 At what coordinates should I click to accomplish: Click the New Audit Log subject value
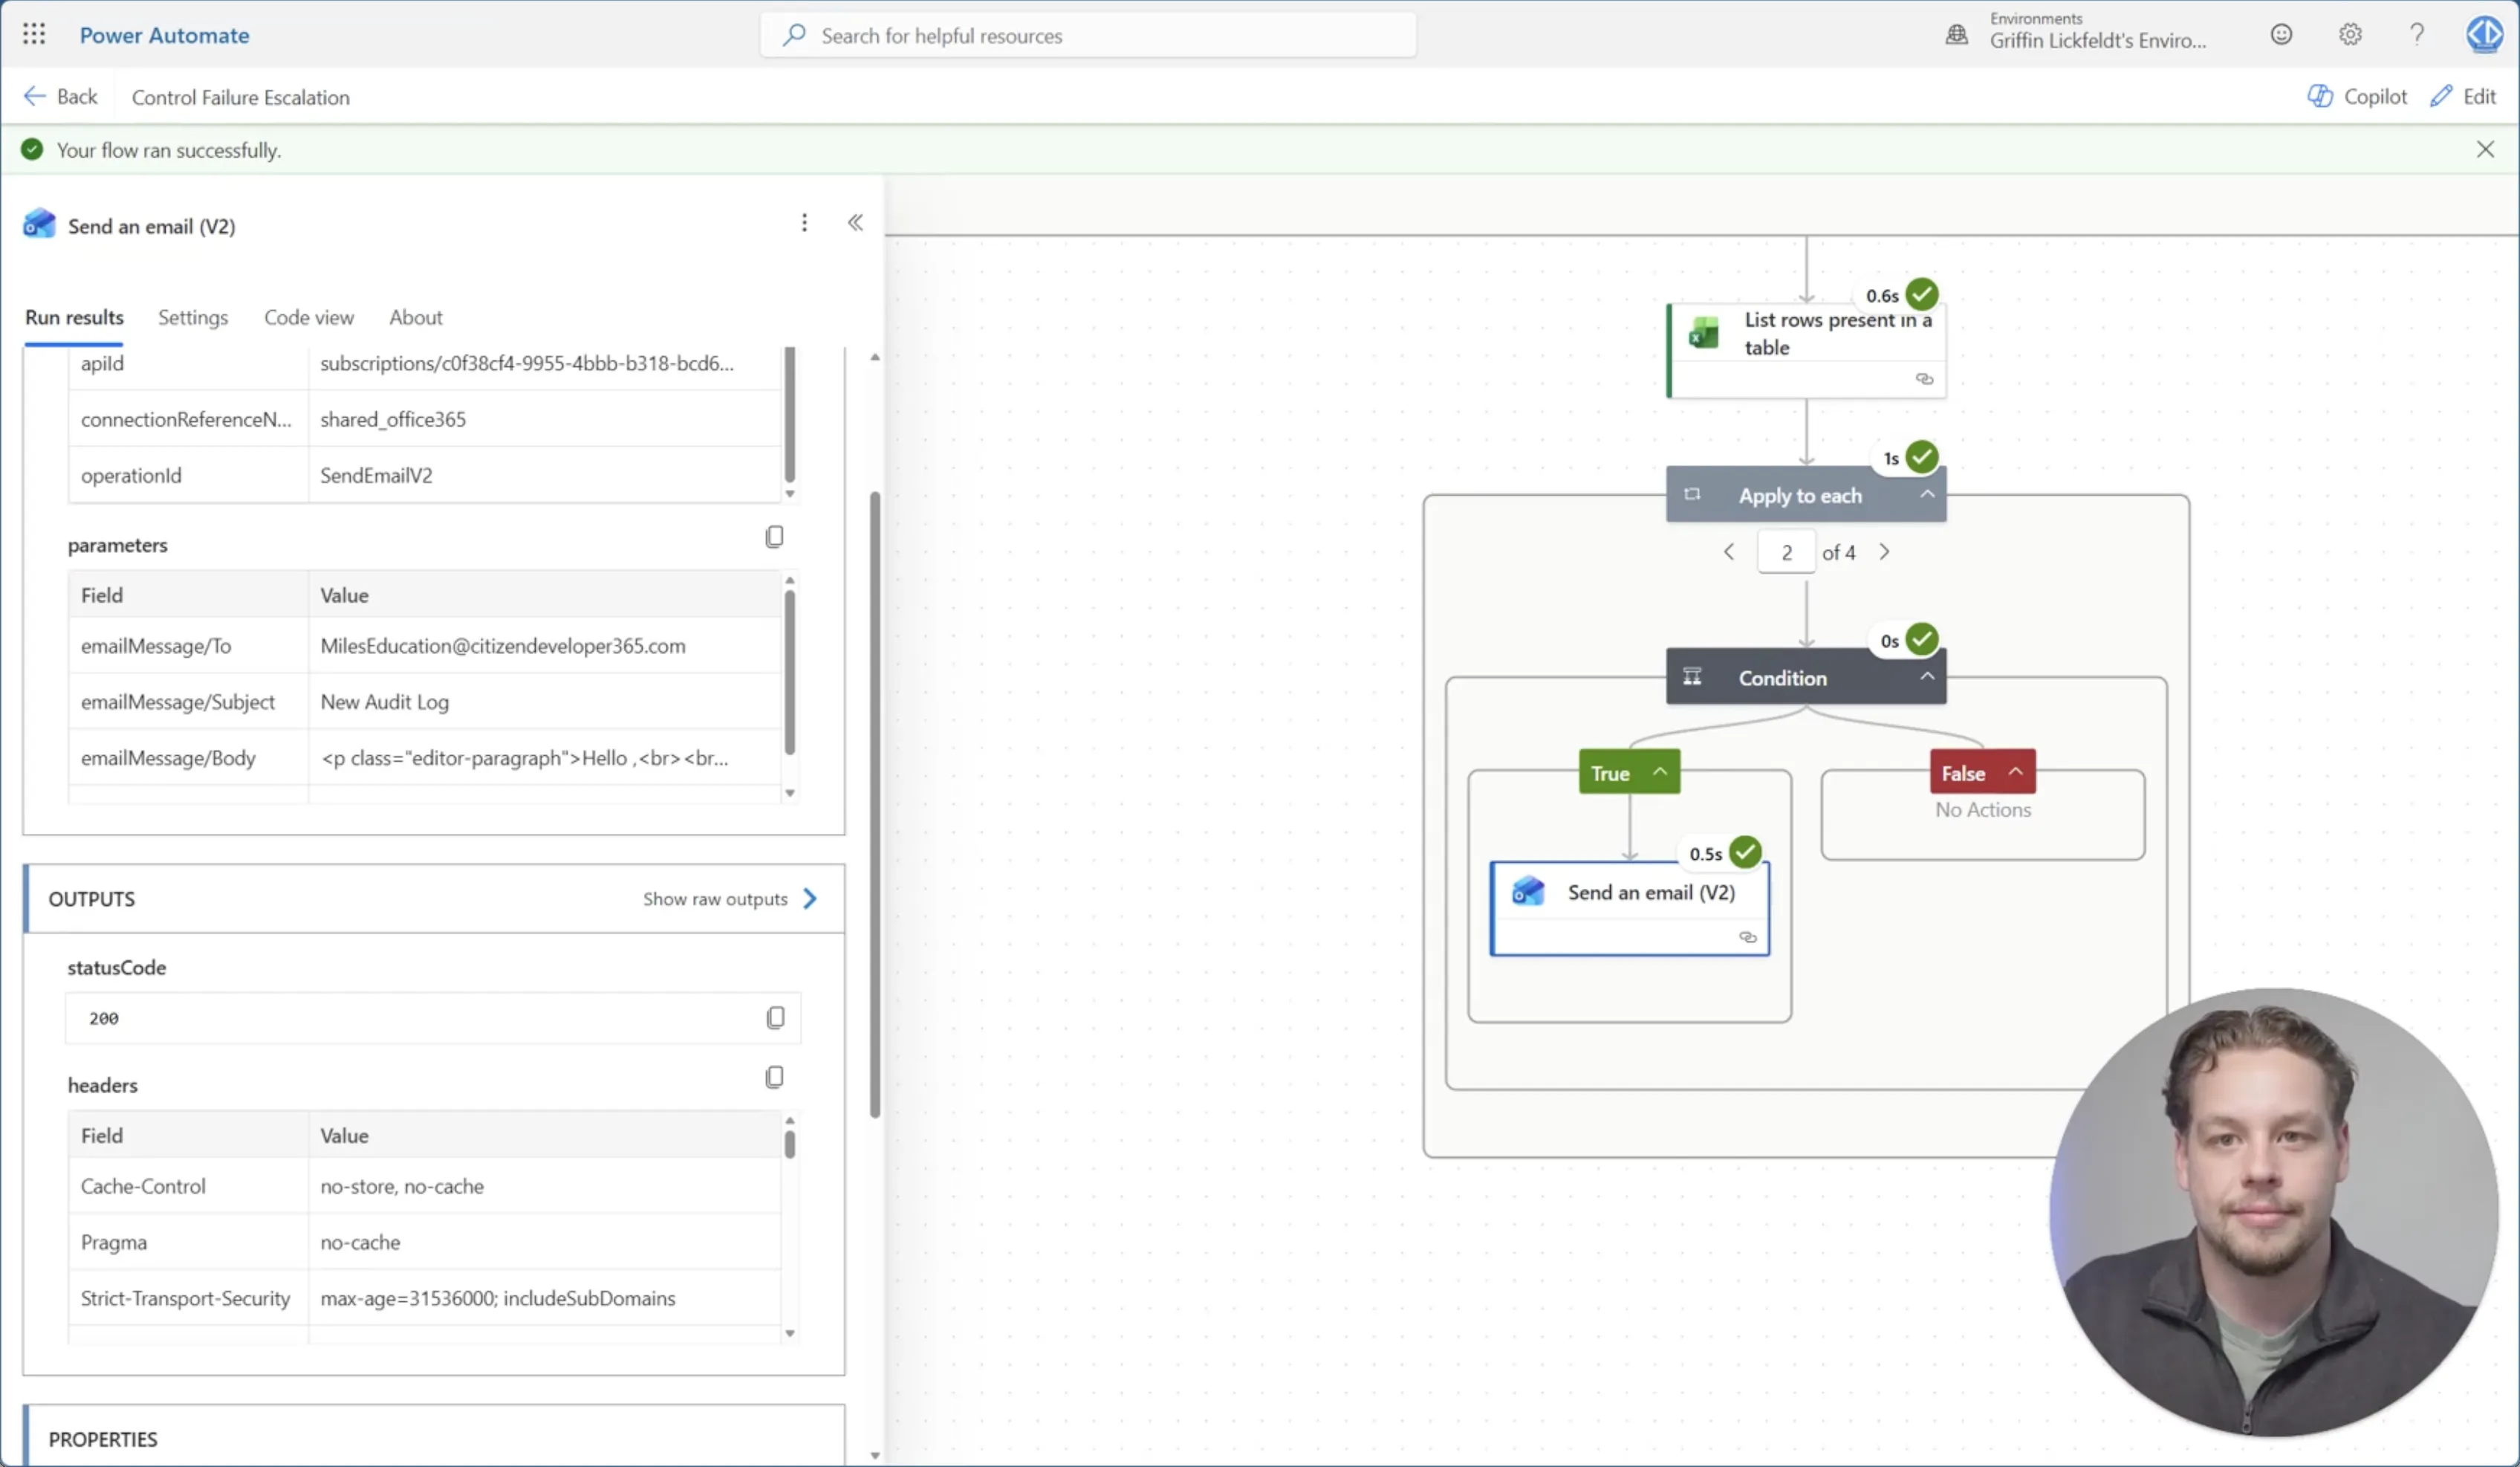384,702
